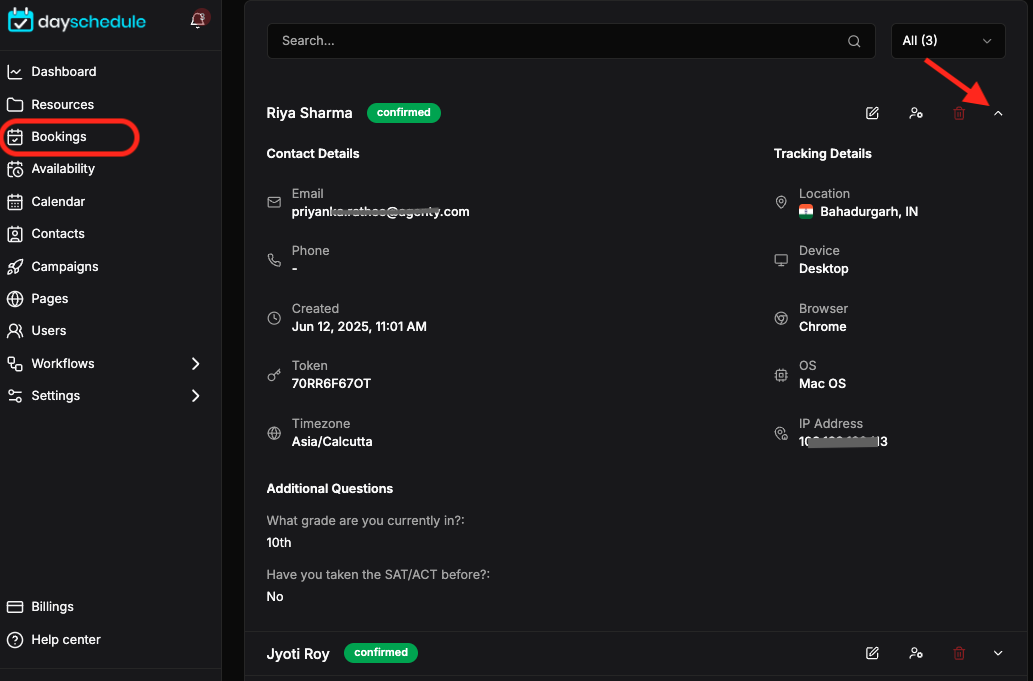Click the Phone handset icon

274,259
